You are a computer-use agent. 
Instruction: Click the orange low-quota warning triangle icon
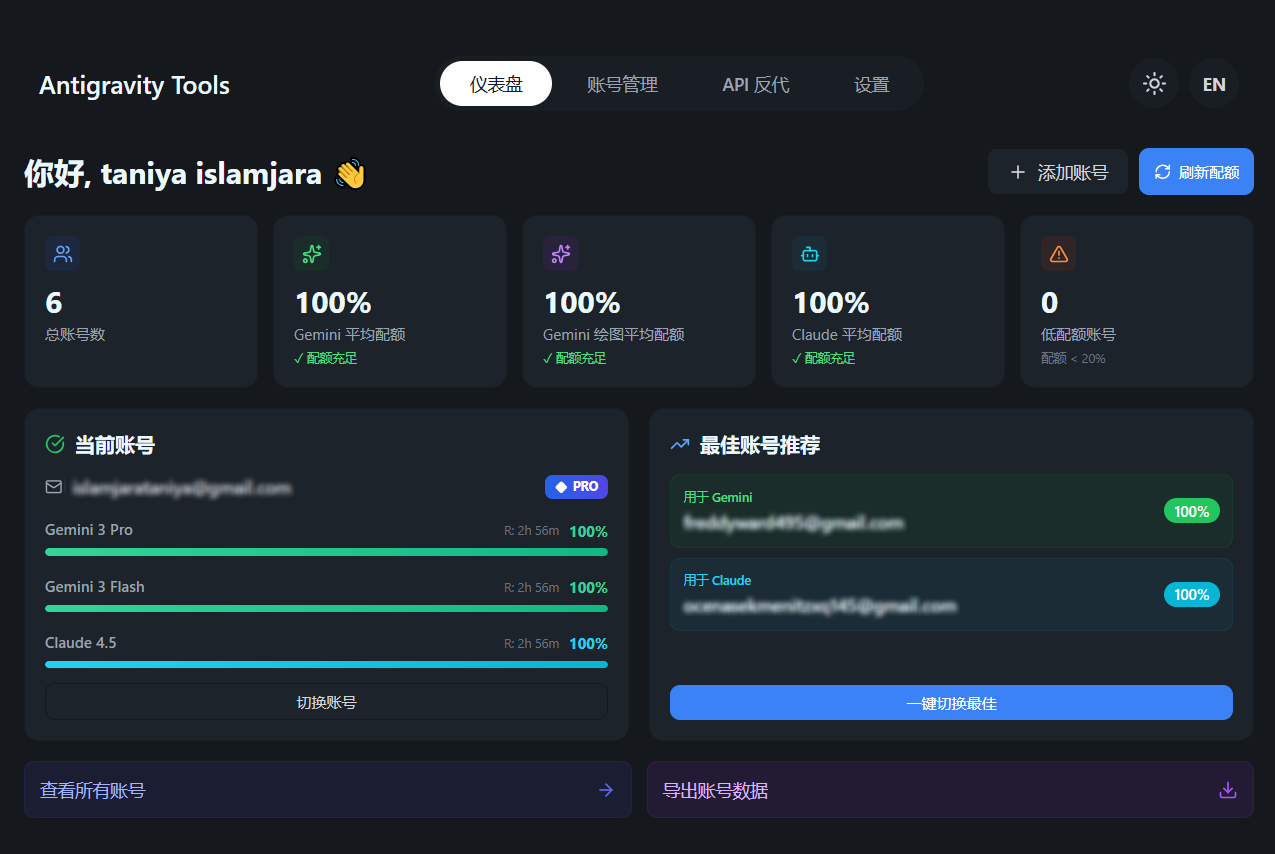tap(1058, 254)
